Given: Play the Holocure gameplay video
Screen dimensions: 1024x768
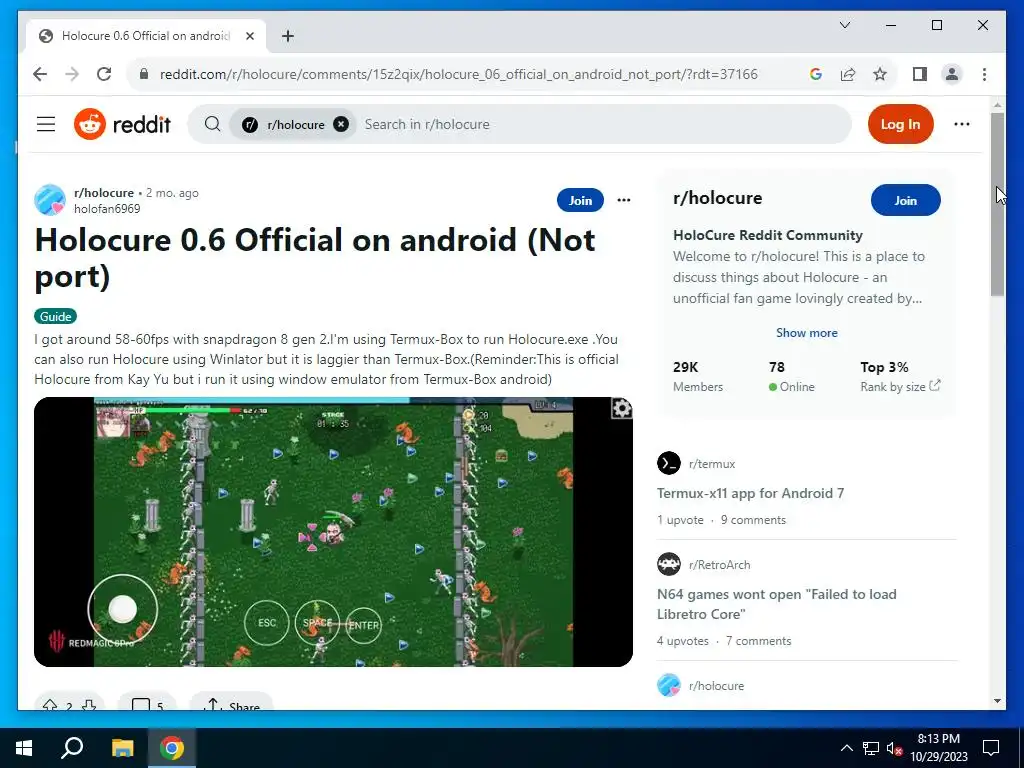Looking at the screenshot, I should click(333, 532).
